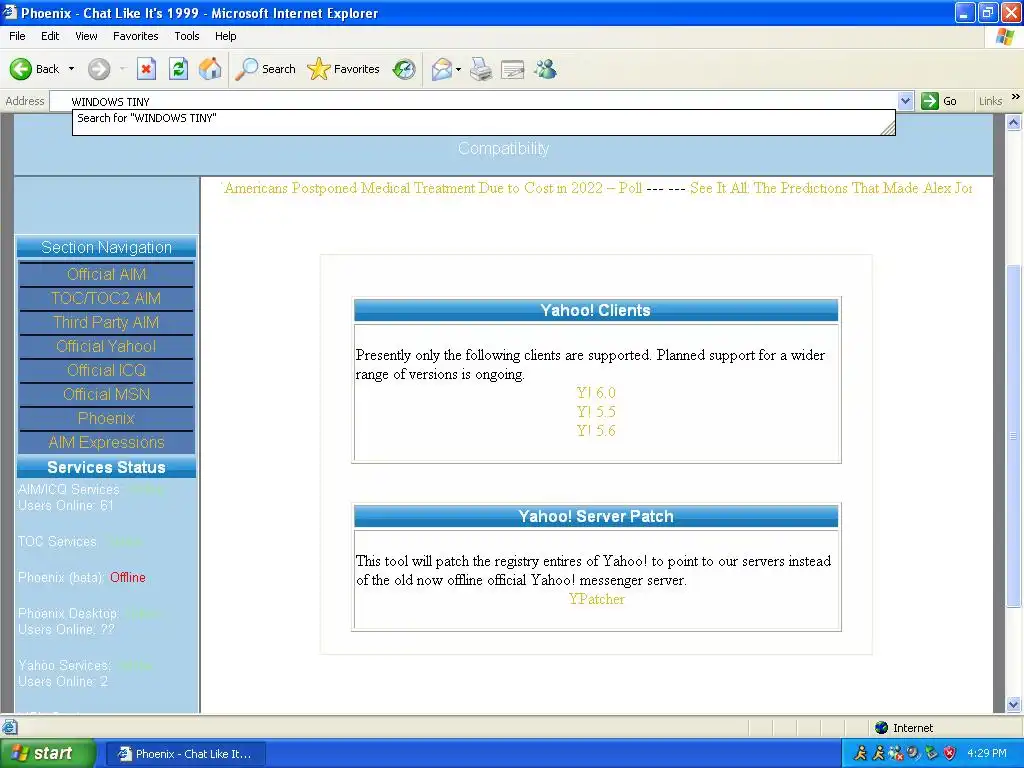Open the File menu
This screenshot has width=1024, height=768.
click(x=18, y=36)
